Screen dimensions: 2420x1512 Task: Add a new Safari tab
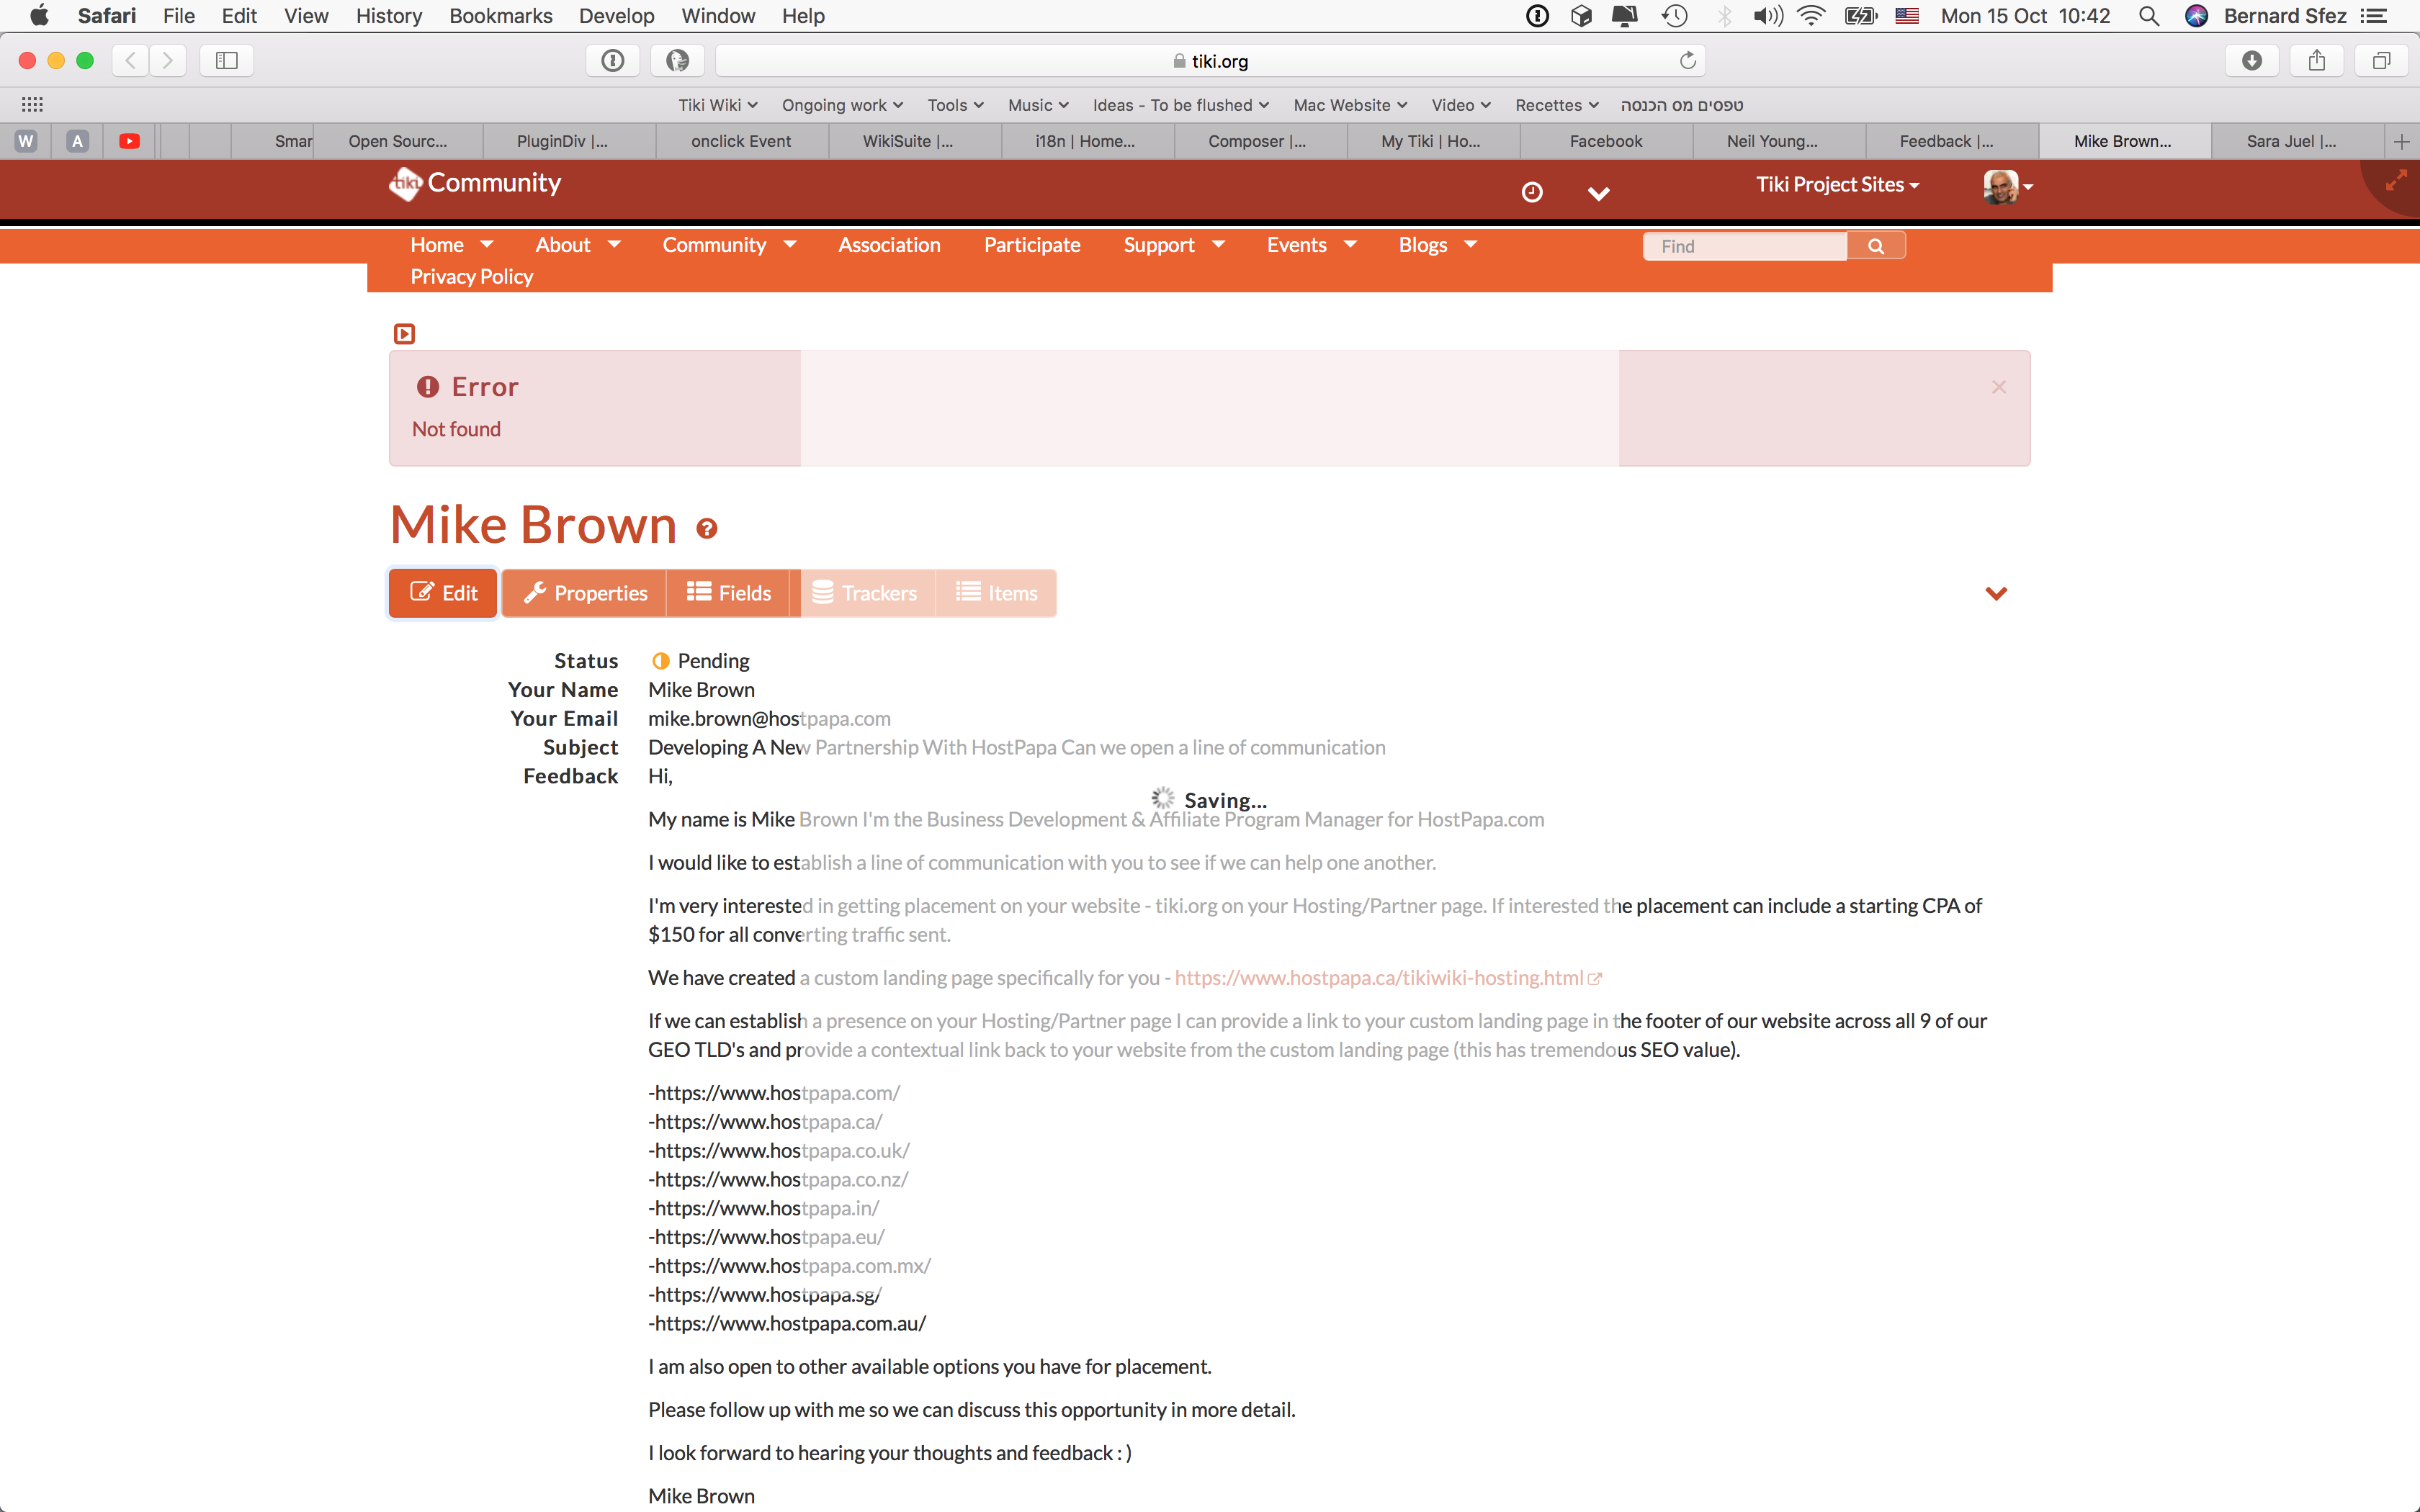click(2402, 141)
